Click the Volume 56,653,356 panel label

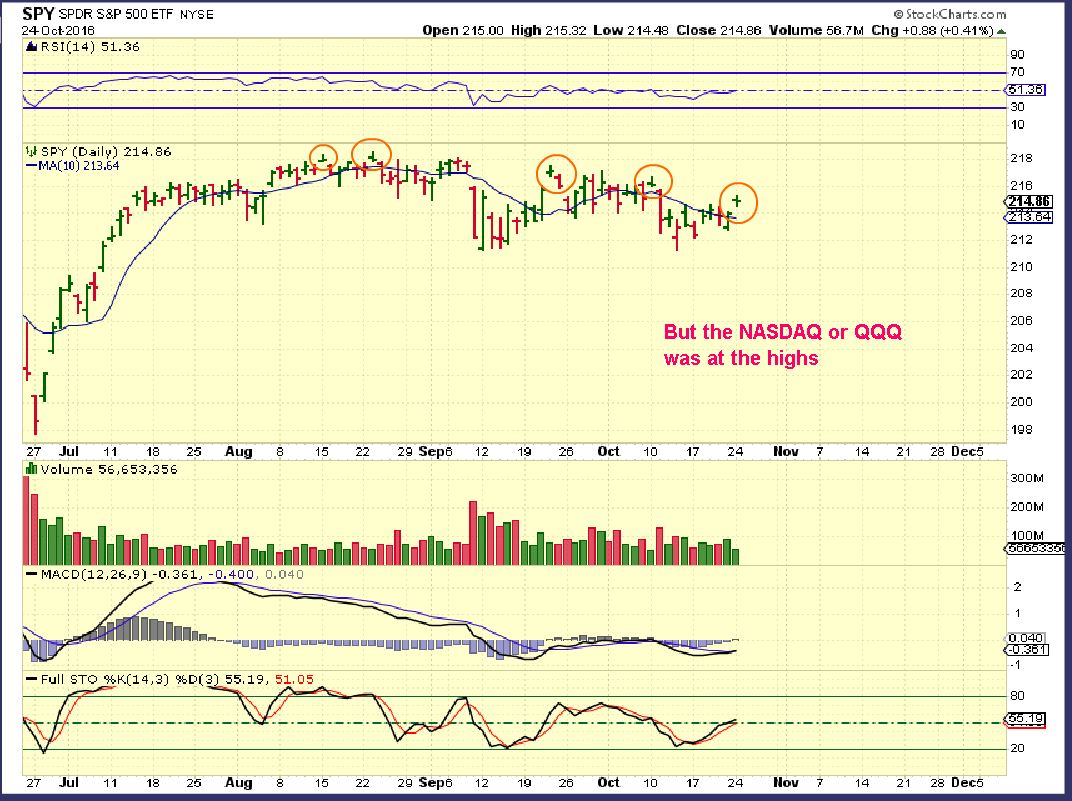tap(109, 470)
